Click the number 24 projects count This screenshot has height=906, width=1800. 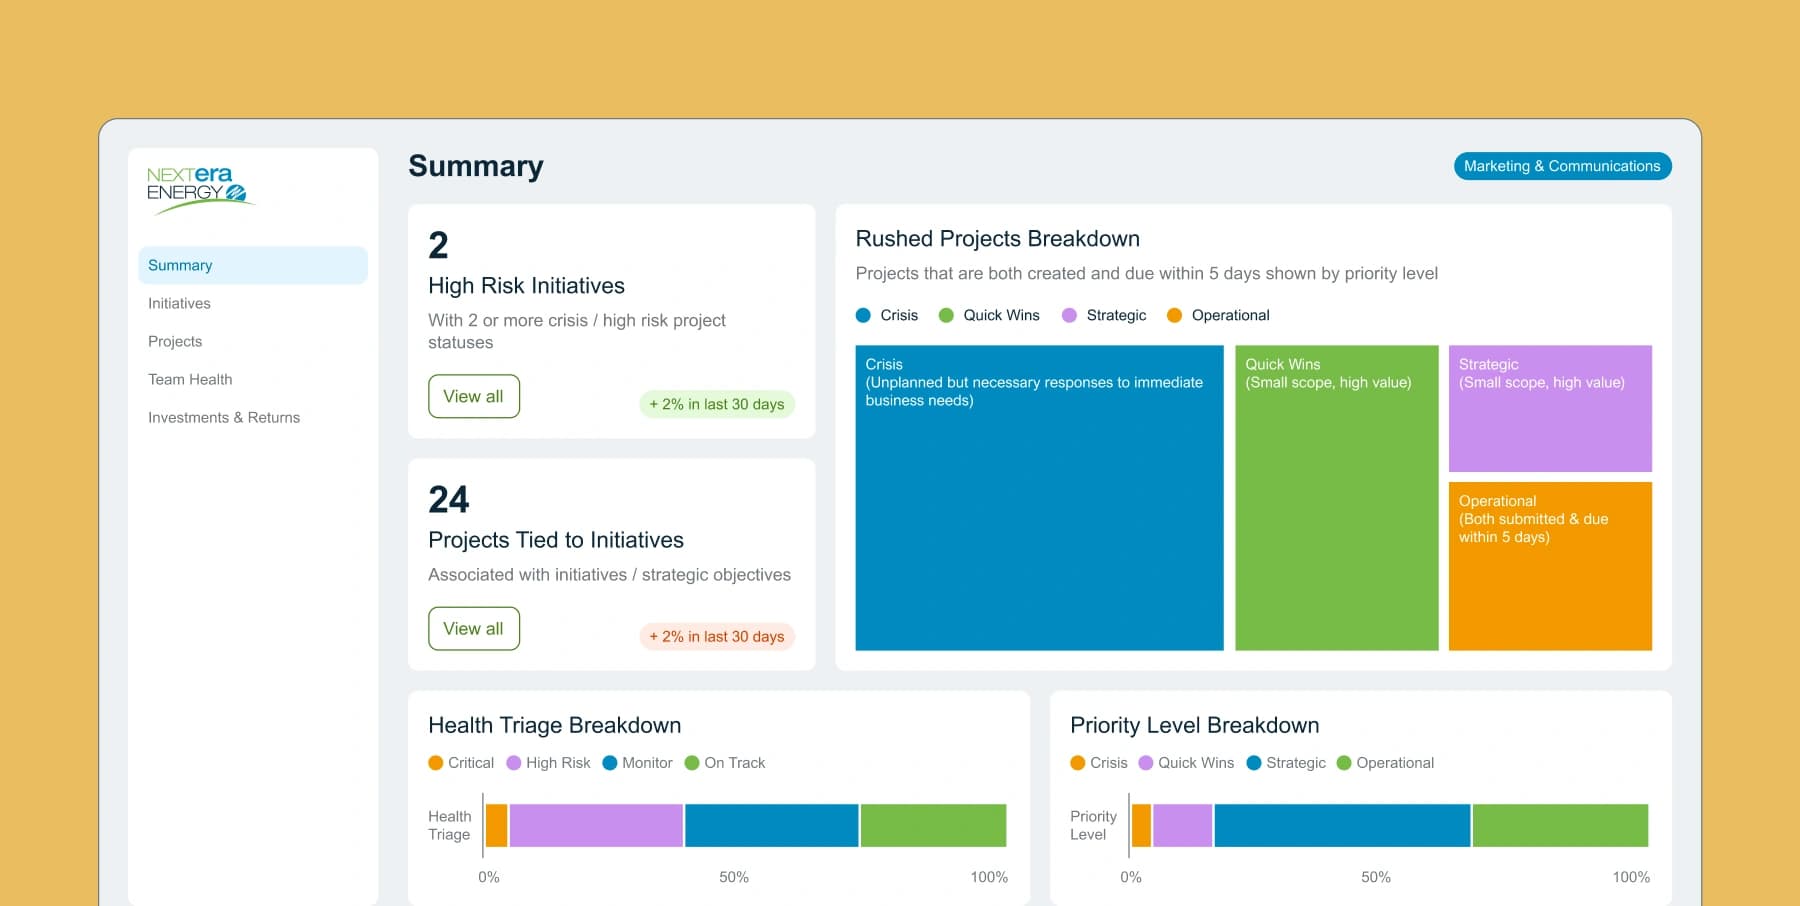click(449, 499)
